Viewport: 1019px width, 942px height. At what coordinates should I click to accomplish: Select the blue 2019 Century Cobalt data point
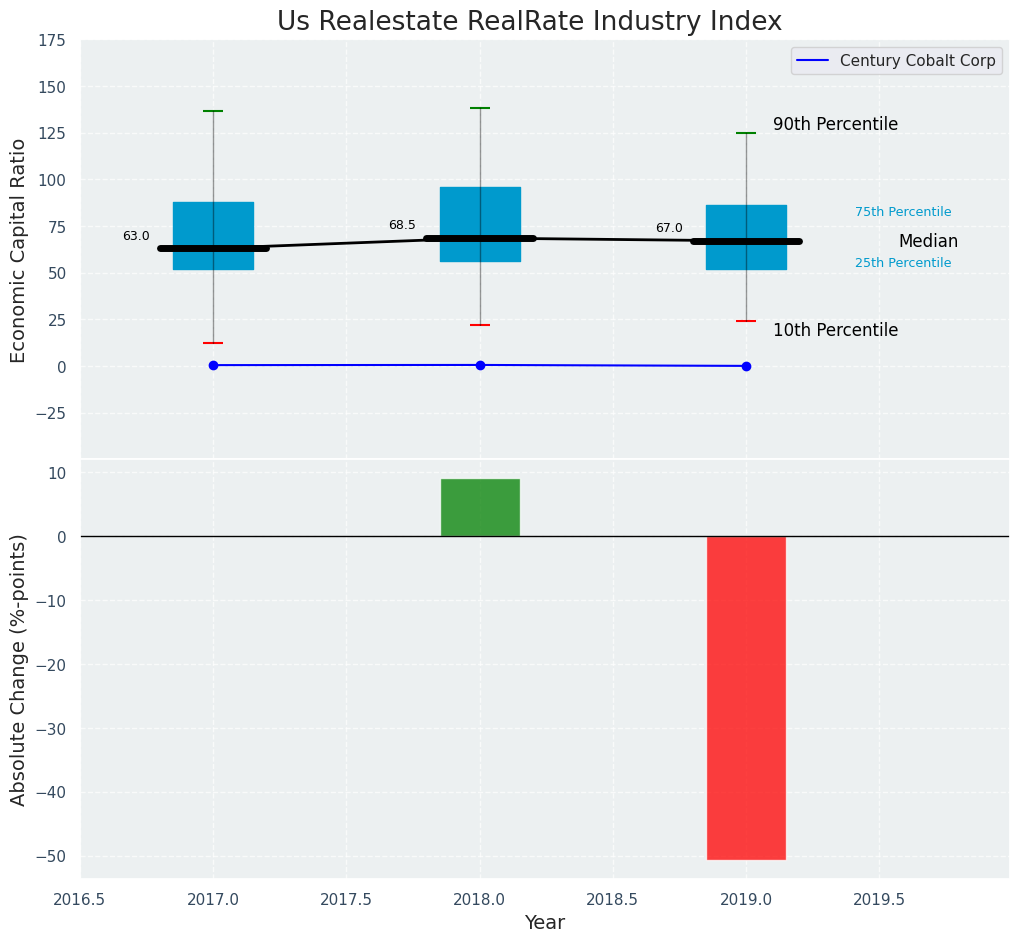point(746,366)
